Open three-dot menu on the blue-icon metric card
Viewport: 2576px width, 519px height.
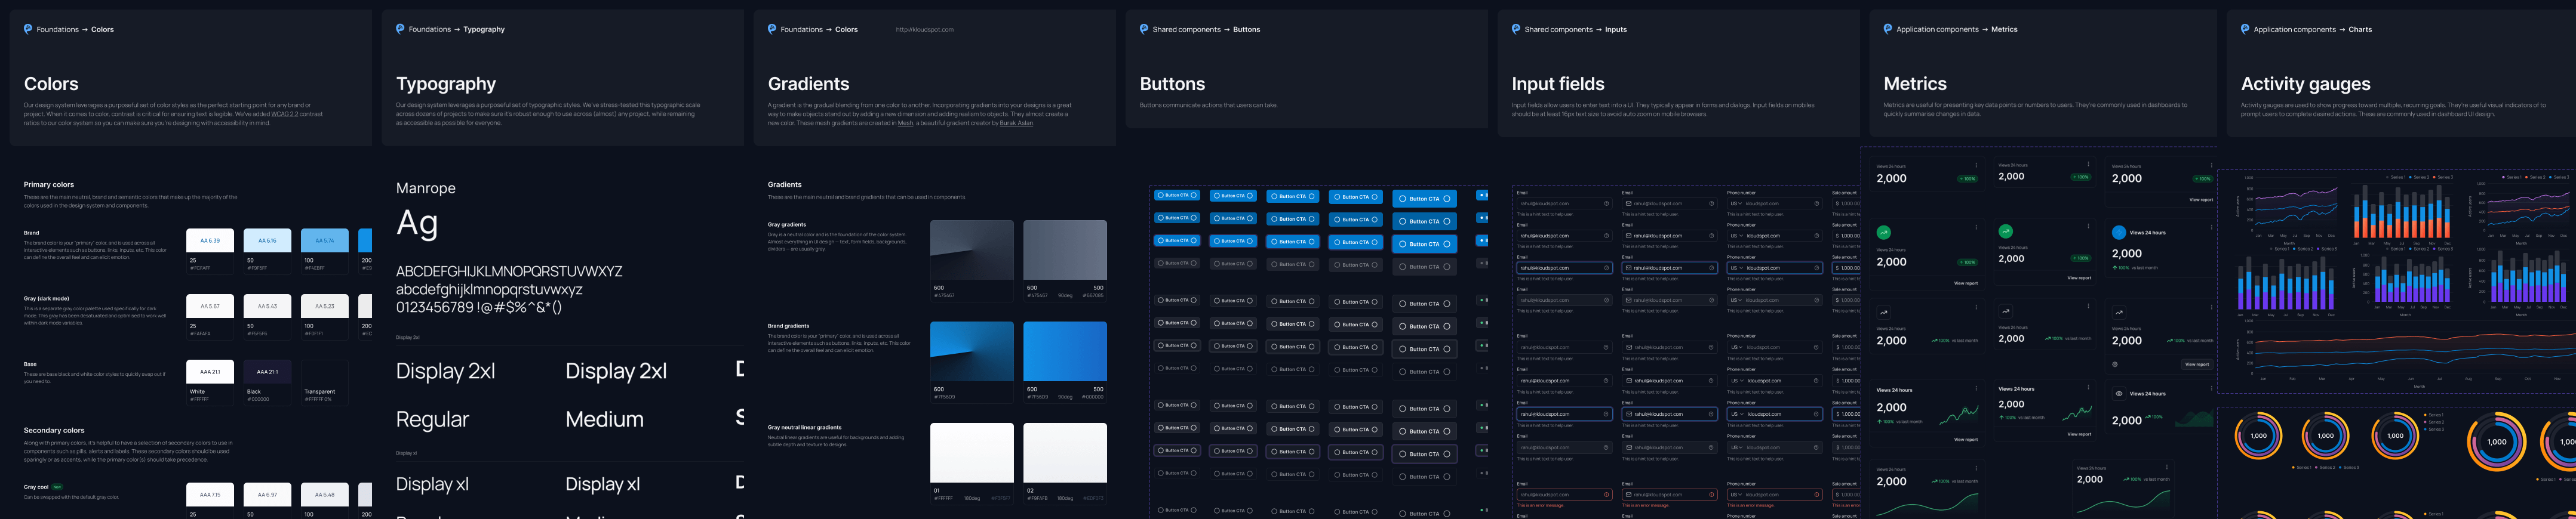[2211, 227]
